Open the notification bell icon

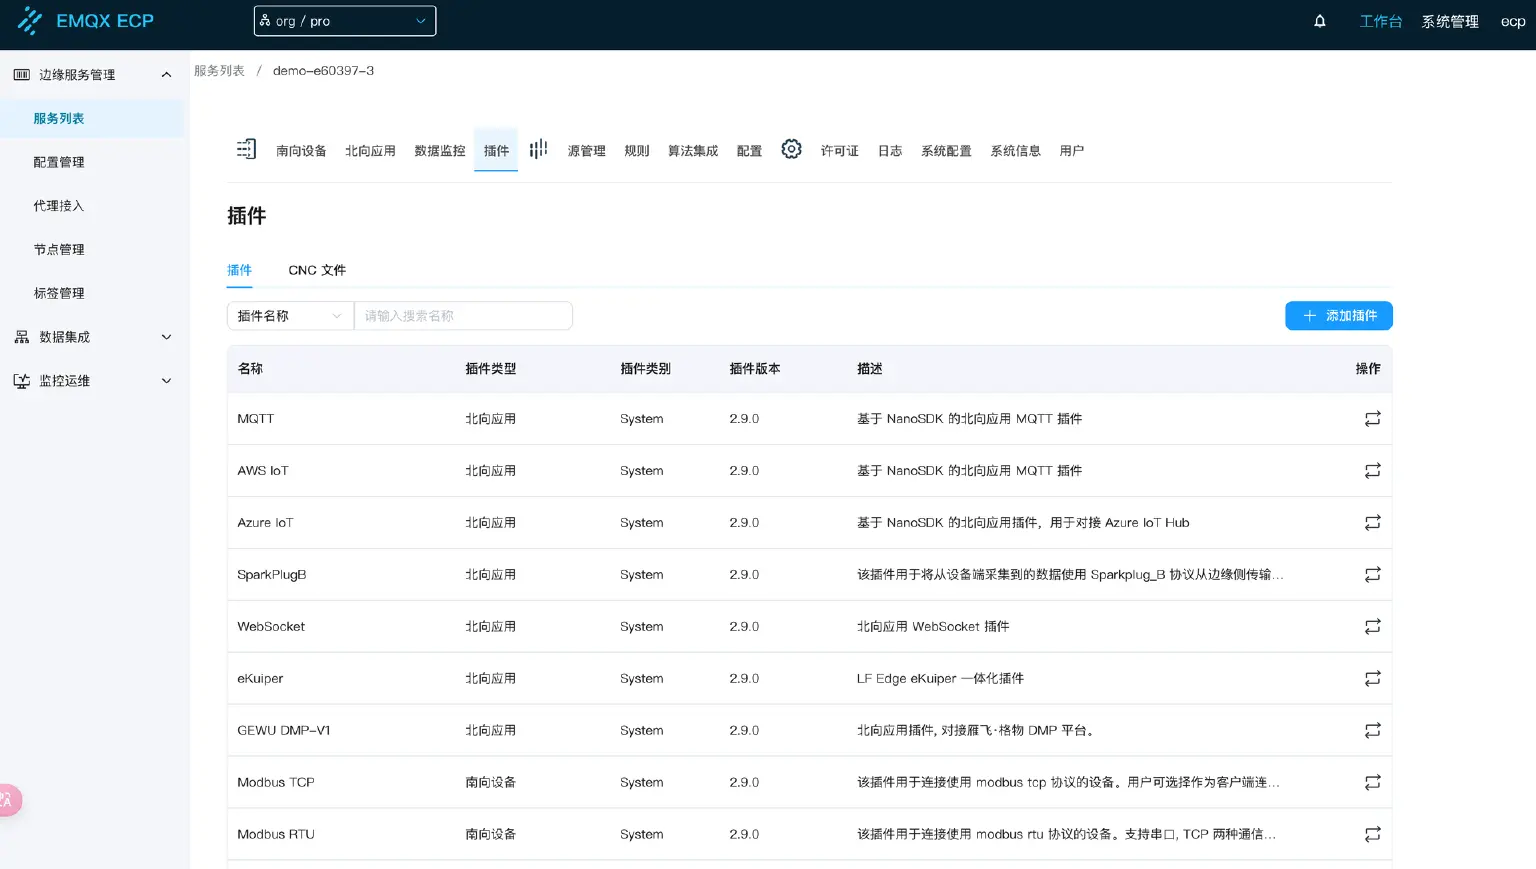coord(1318,20)
